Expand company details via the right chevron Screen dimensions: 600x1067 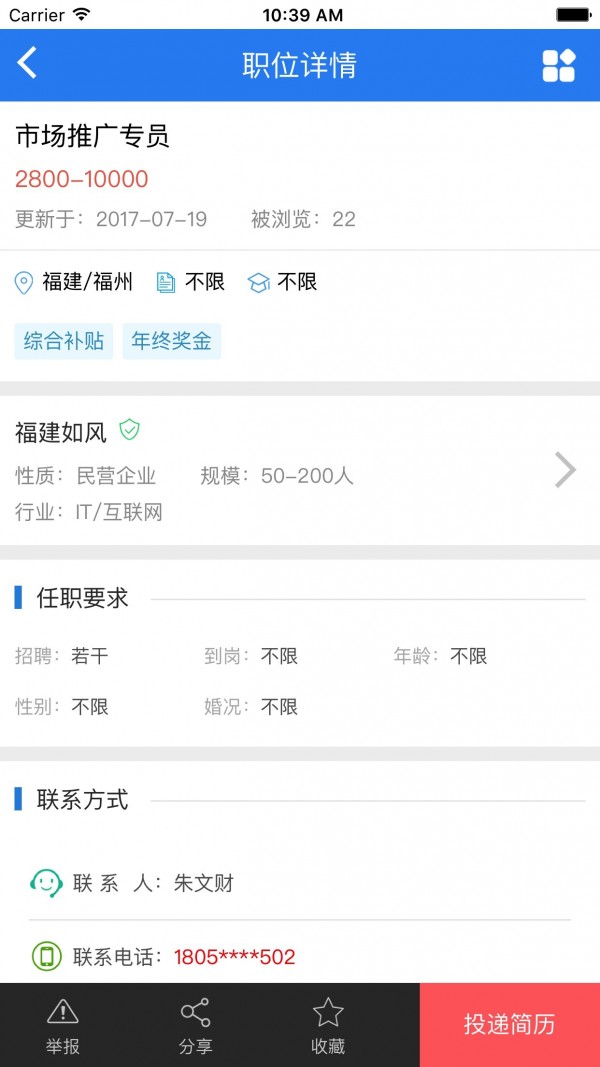coord(565,470)
